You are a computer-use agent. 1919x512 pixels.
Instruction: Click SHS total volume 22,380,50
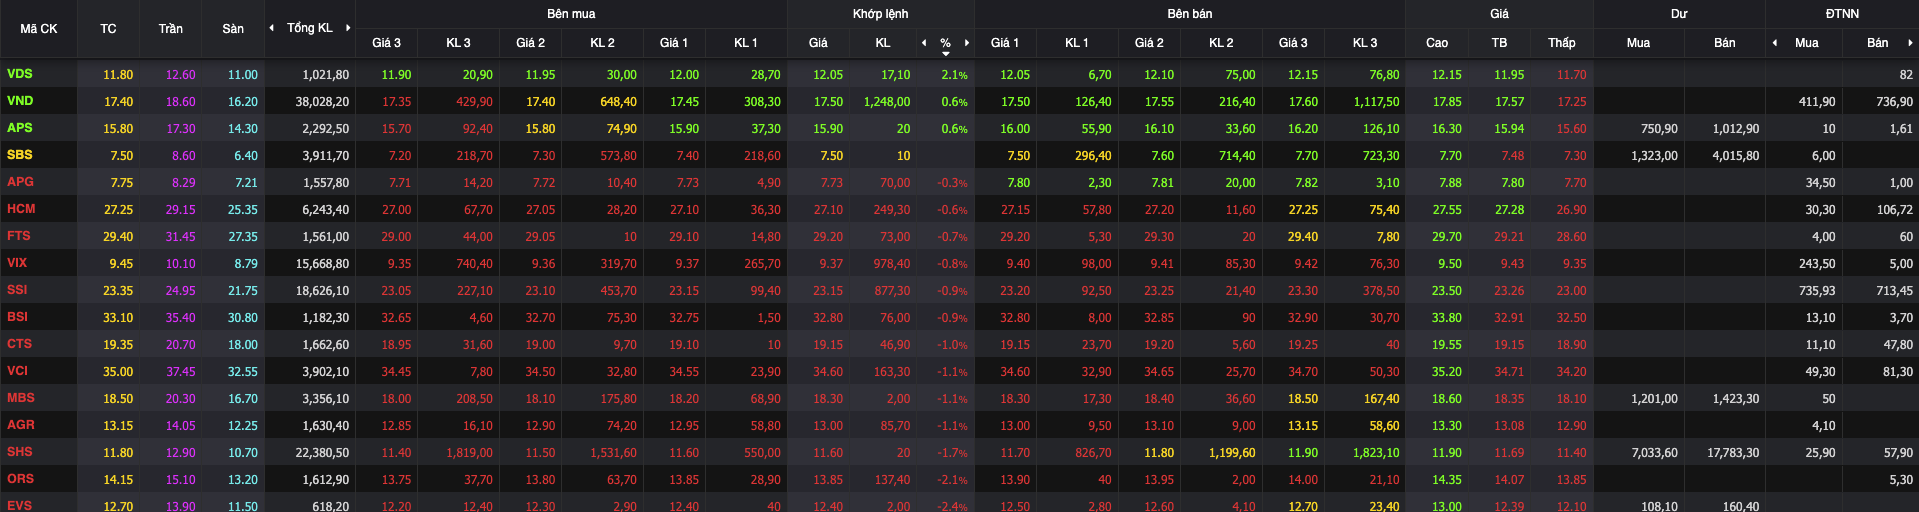(x=322, y=453)
